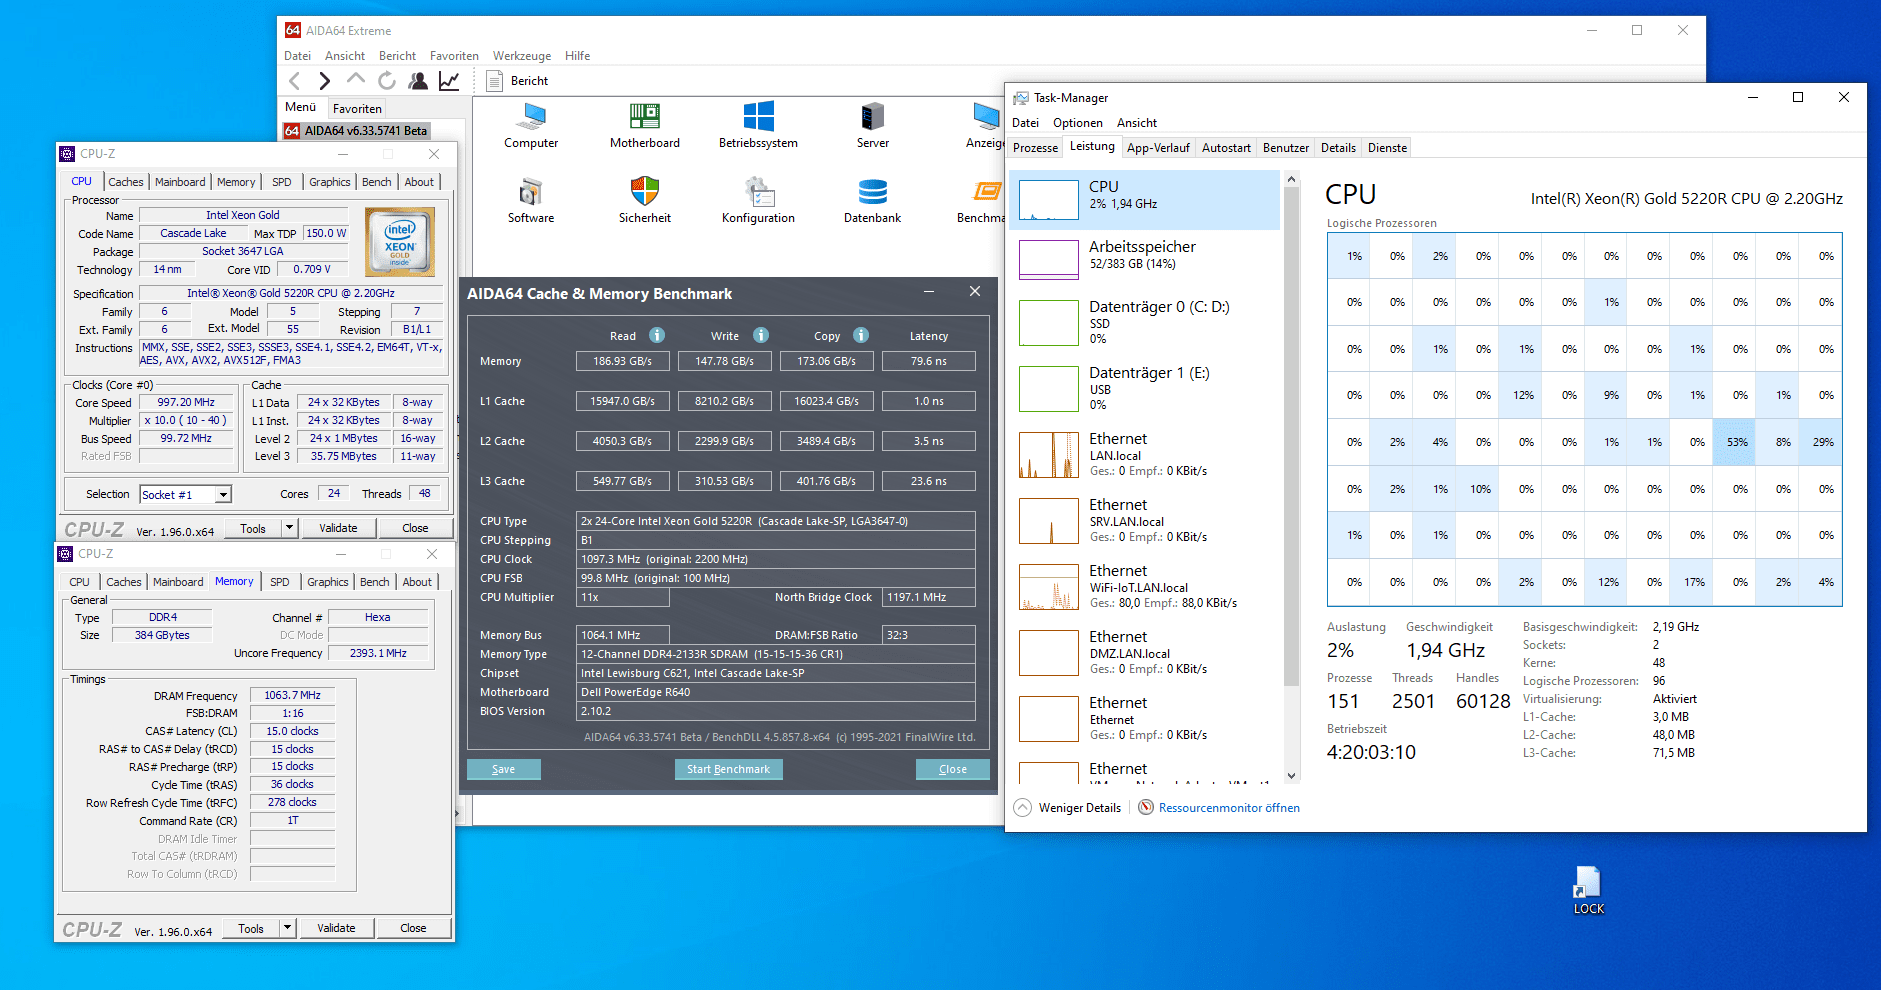Collapse Task Manager with Weniger Details
Image resolution: width=1881 pixels, height=990 pixels.
[1068, 808]
